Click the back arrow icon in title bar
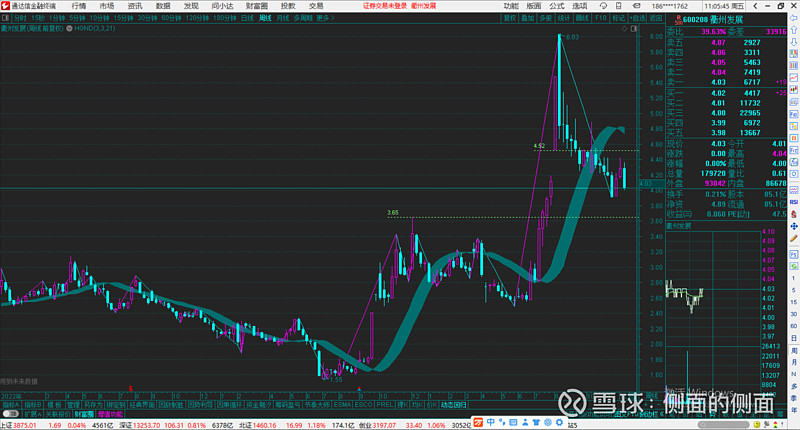 [756, 6]
